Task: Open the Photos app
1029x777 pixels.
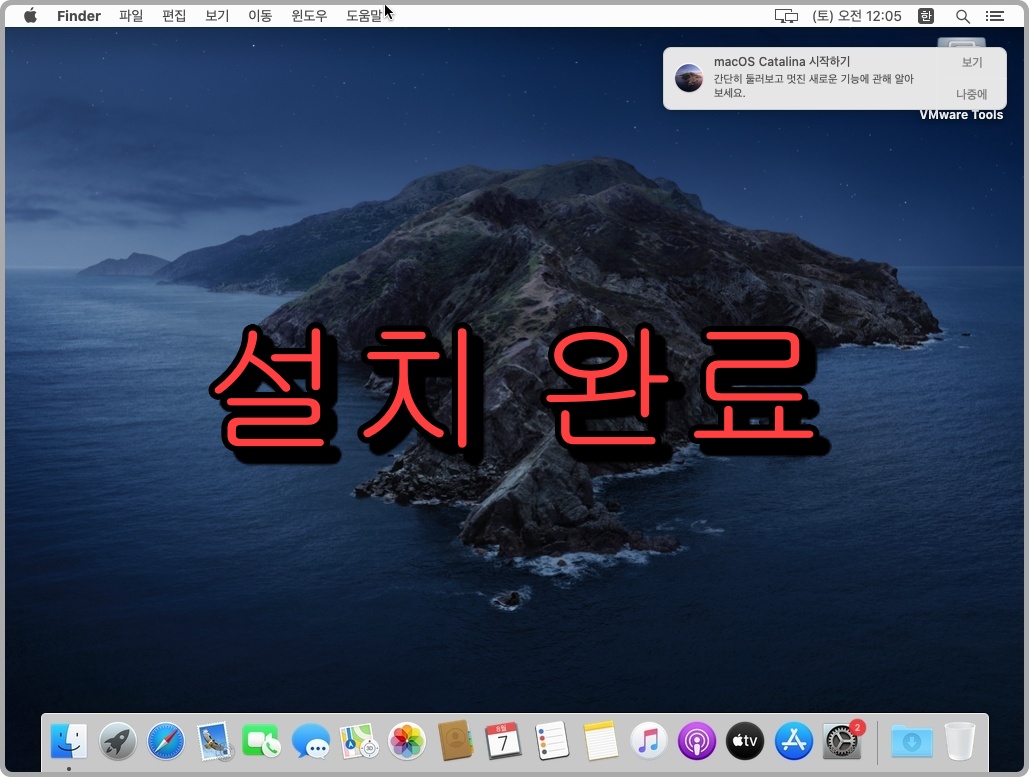Action: click(406, 741)
